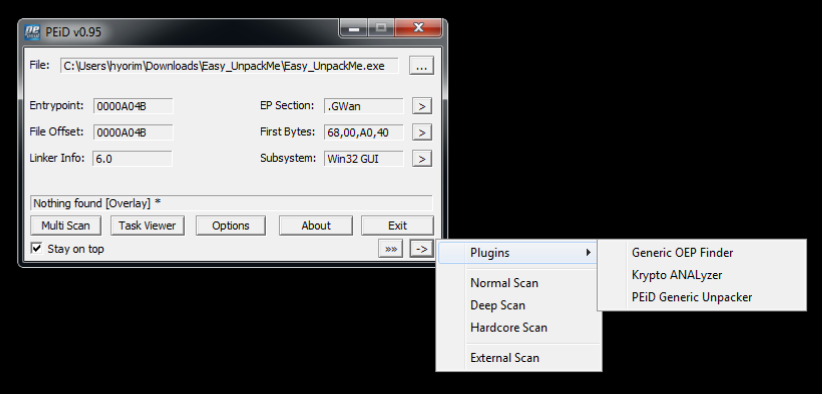Click the >> expand extra info button

pyautogui.click(x=391, y=249)
